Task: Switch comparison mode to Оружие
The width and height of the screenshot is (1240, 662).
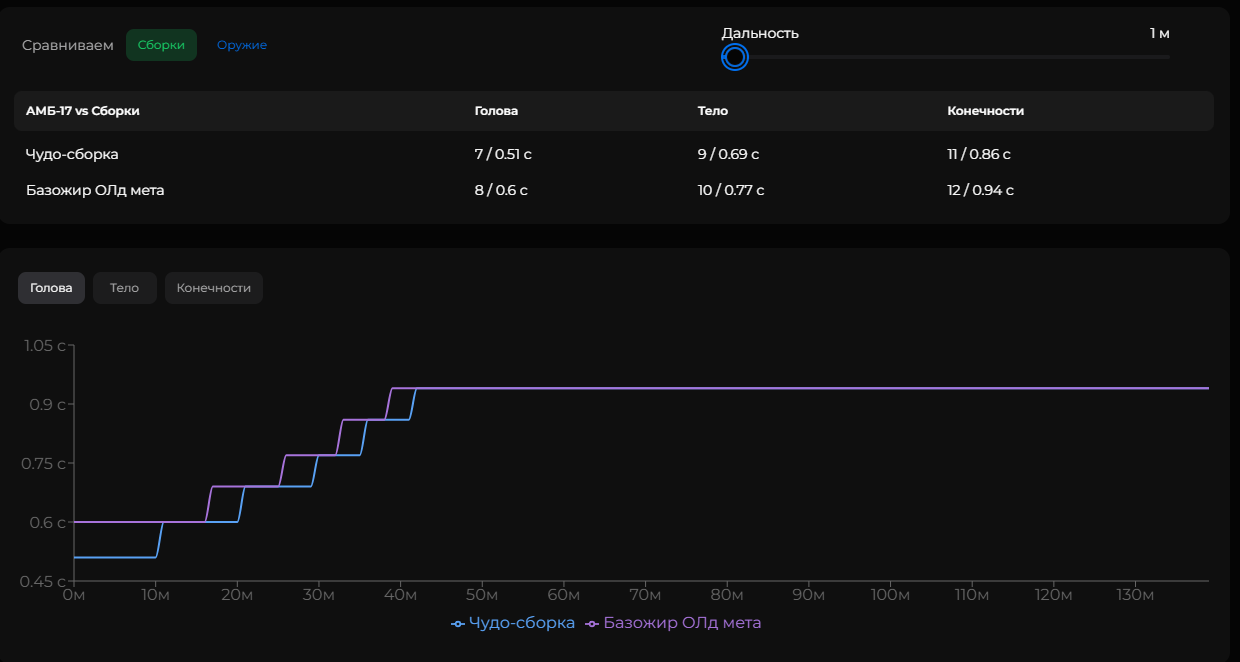Action: tap(242, 45)
